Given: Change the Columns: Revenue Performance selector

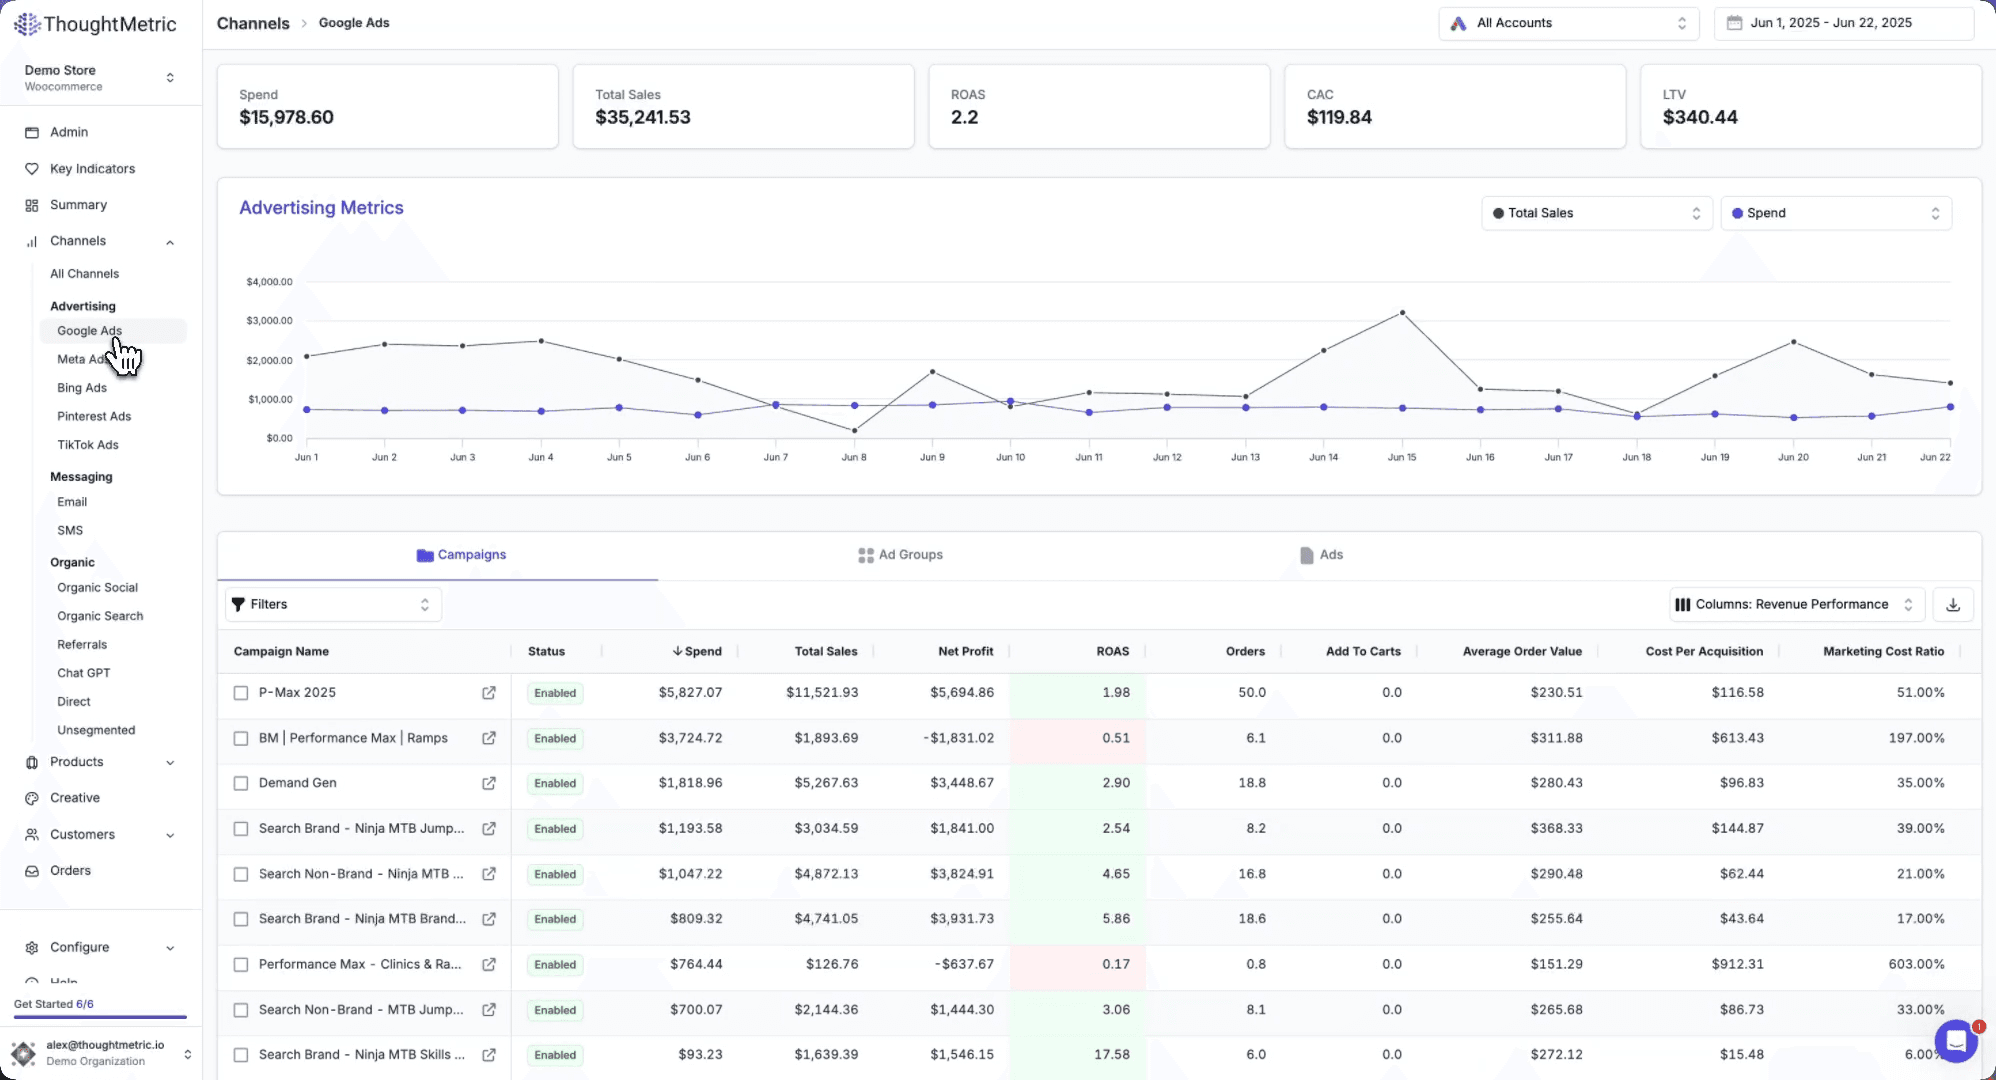Looking at the screenshot, I should point(1797,604).
